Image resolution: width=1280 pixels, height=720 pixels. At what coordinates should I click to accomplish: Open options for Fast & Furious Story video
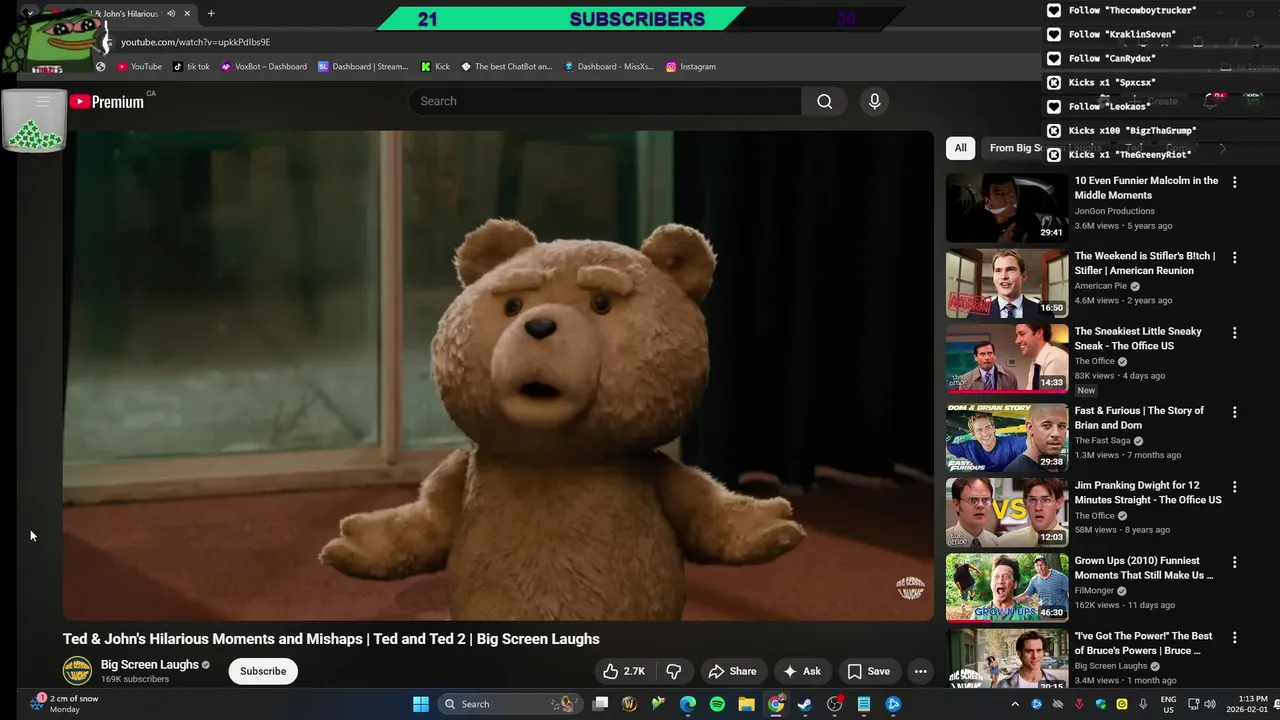[1234, 412]
